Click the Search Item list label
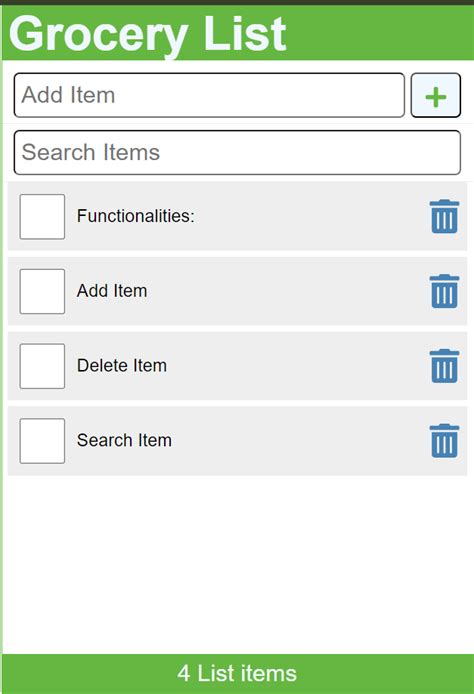Viewport: 474px width, 694px height. click(x=124, y=440)
